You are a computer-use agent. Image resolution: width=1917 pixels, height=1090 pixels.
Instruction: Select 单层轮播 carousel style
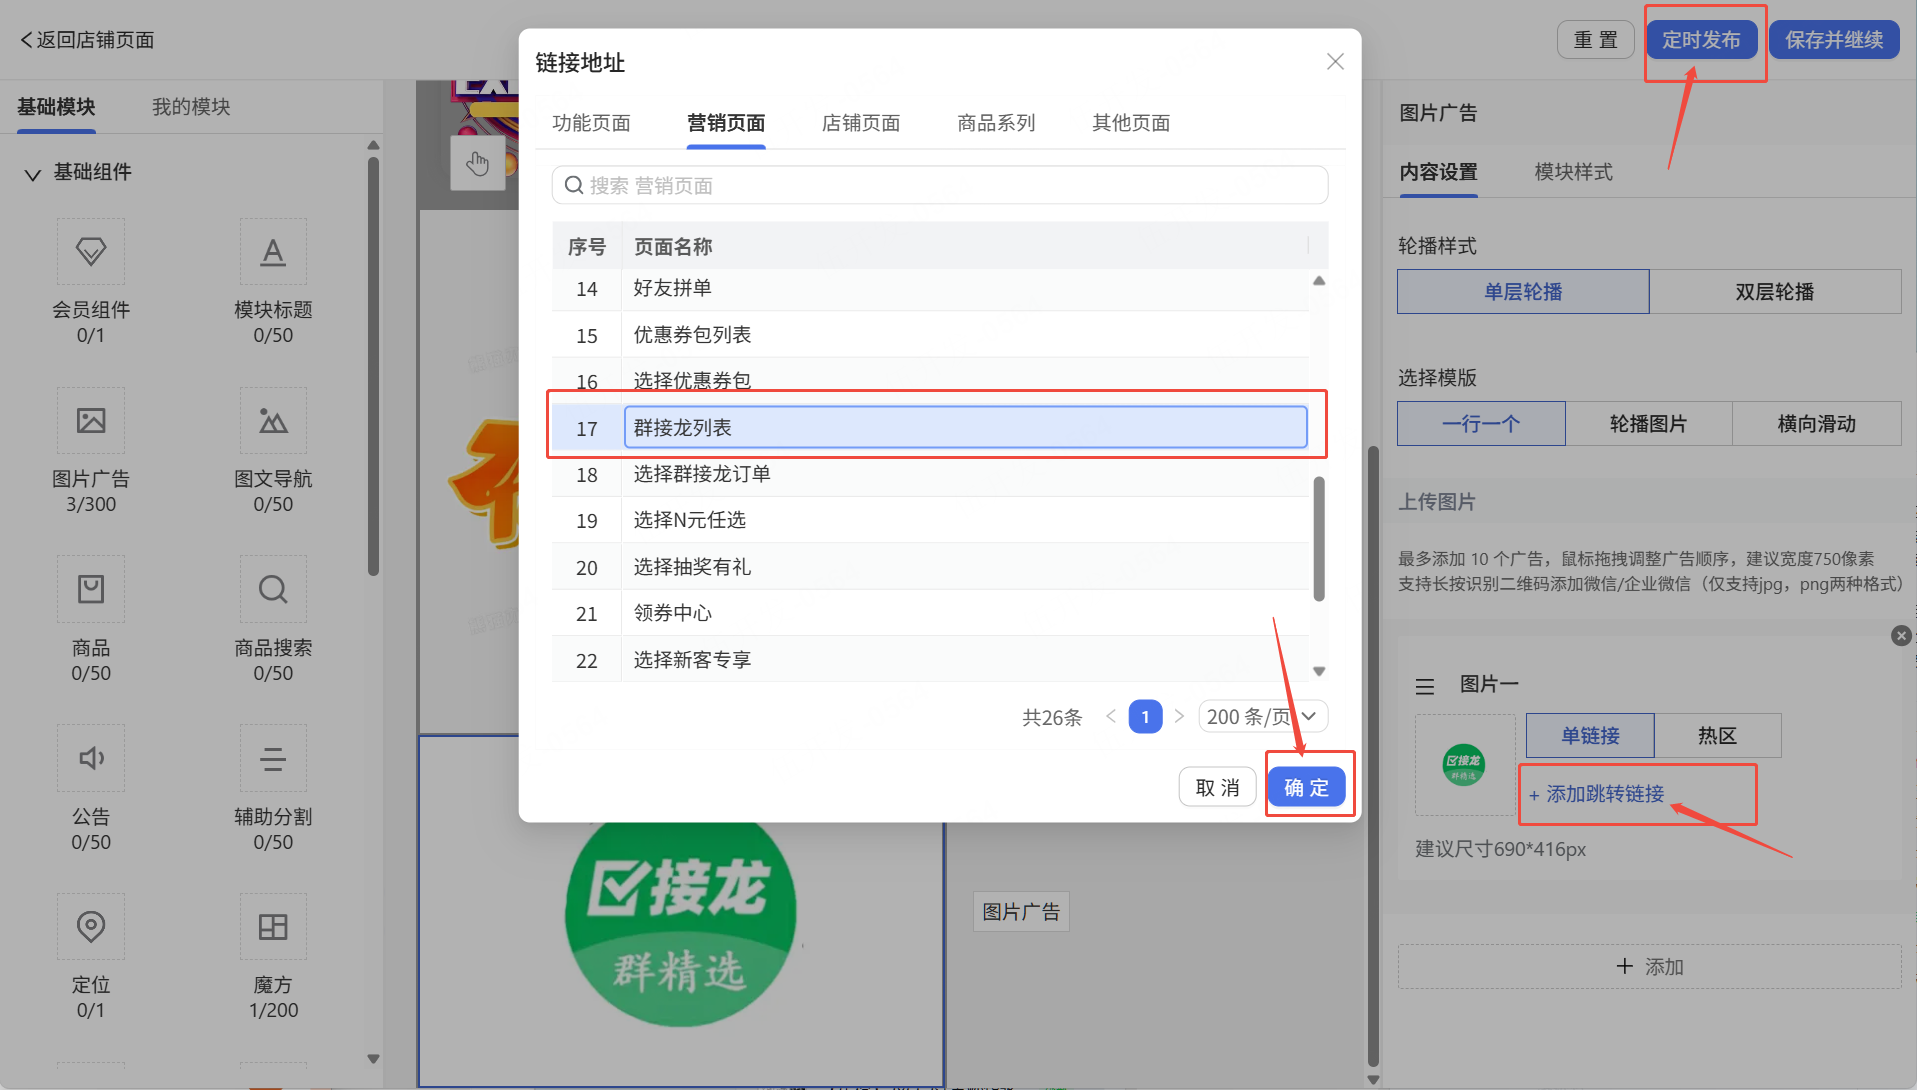pyautogui.click(x=1523, y=292)
